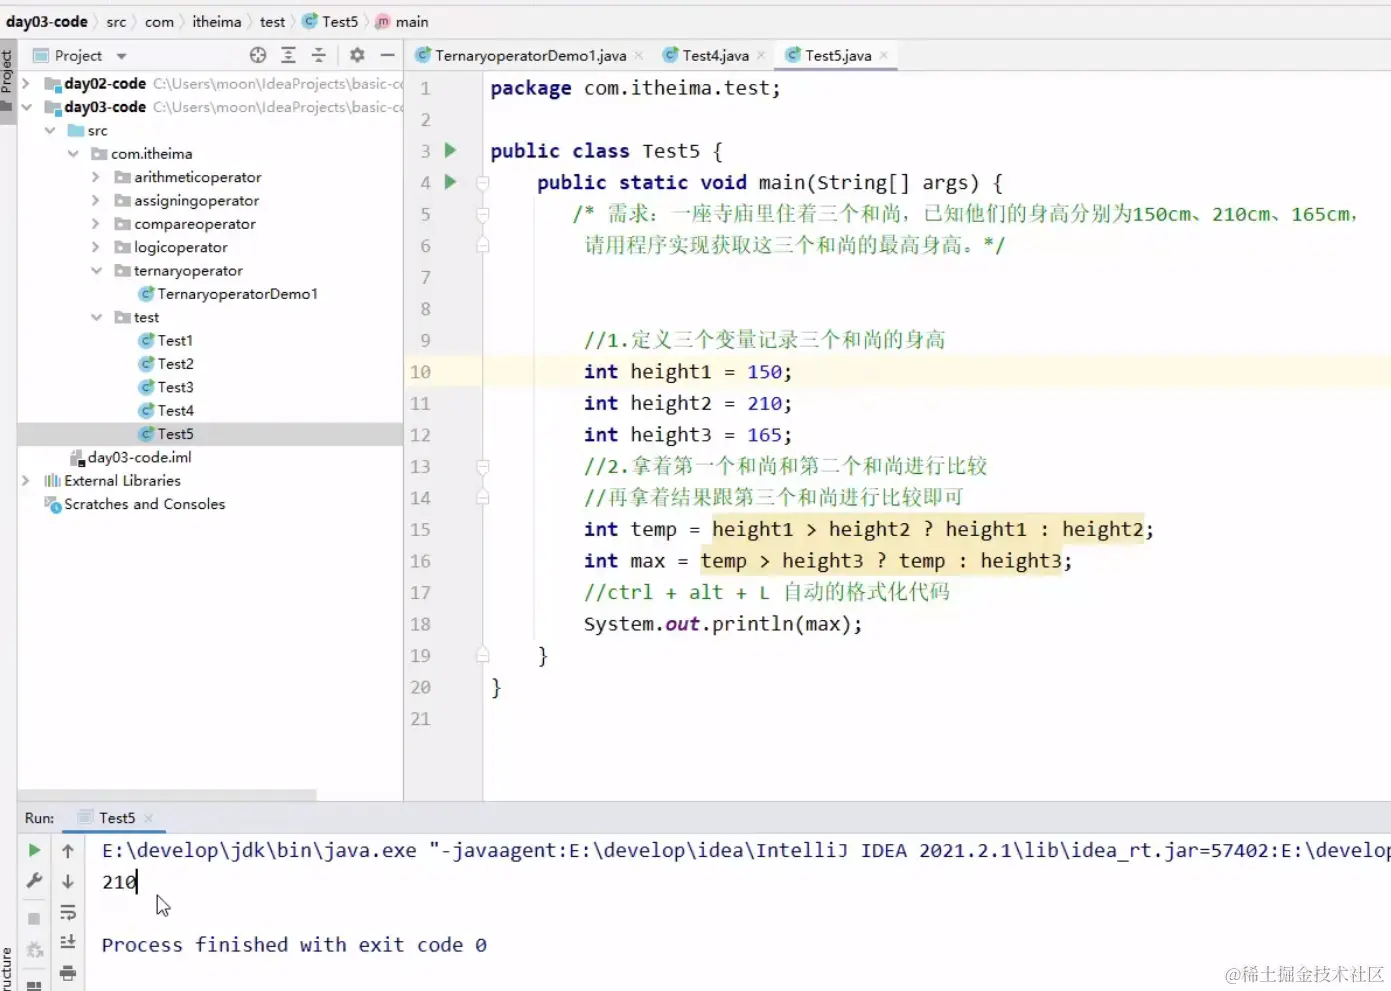Screen dimensions: 1391x991
Task: Fold block comment at line 5
Action: coord(483,214)
